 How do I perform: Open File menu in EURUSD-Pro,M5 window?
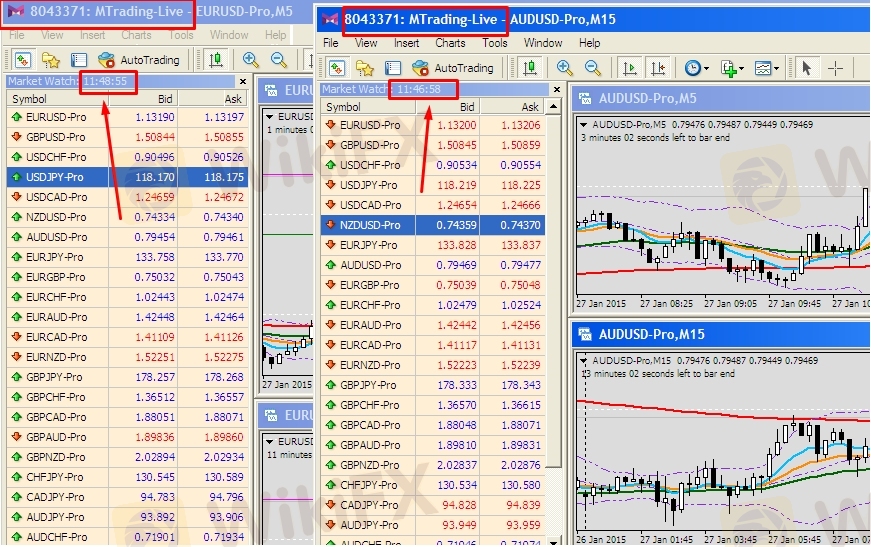coord(17,35)
